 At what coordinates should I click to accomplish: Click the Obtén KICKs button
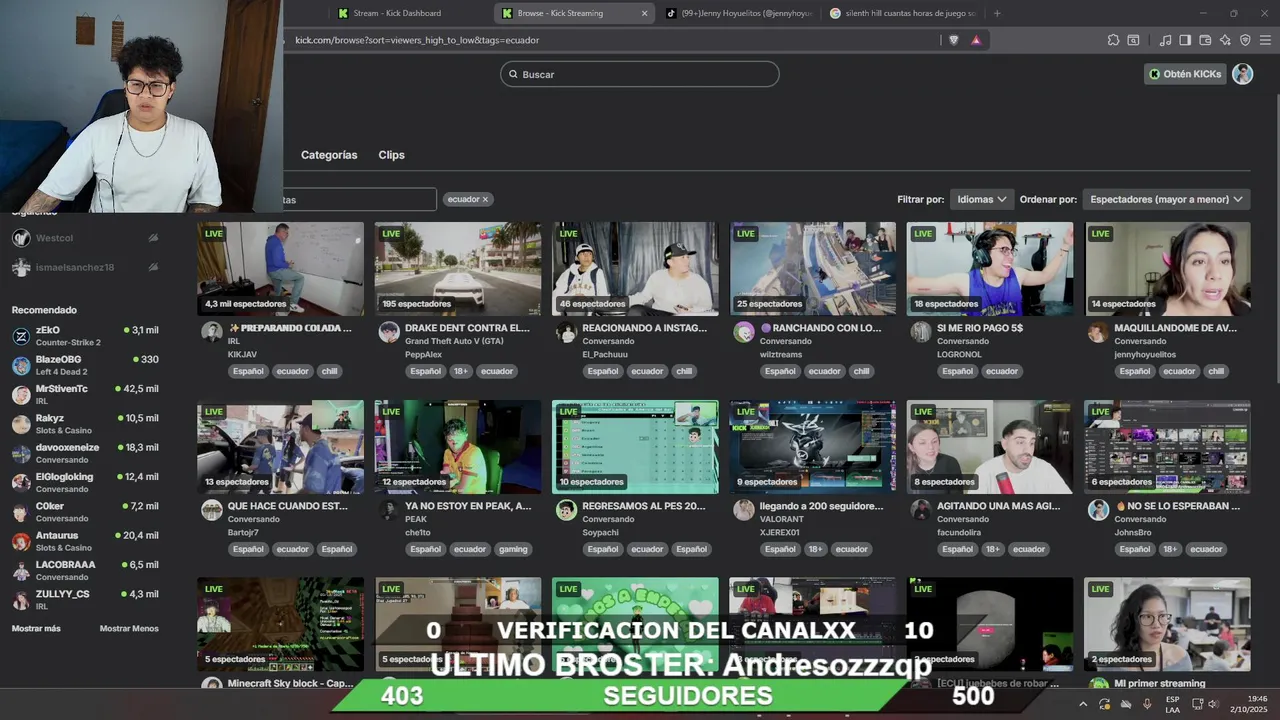pos(1185,74)
